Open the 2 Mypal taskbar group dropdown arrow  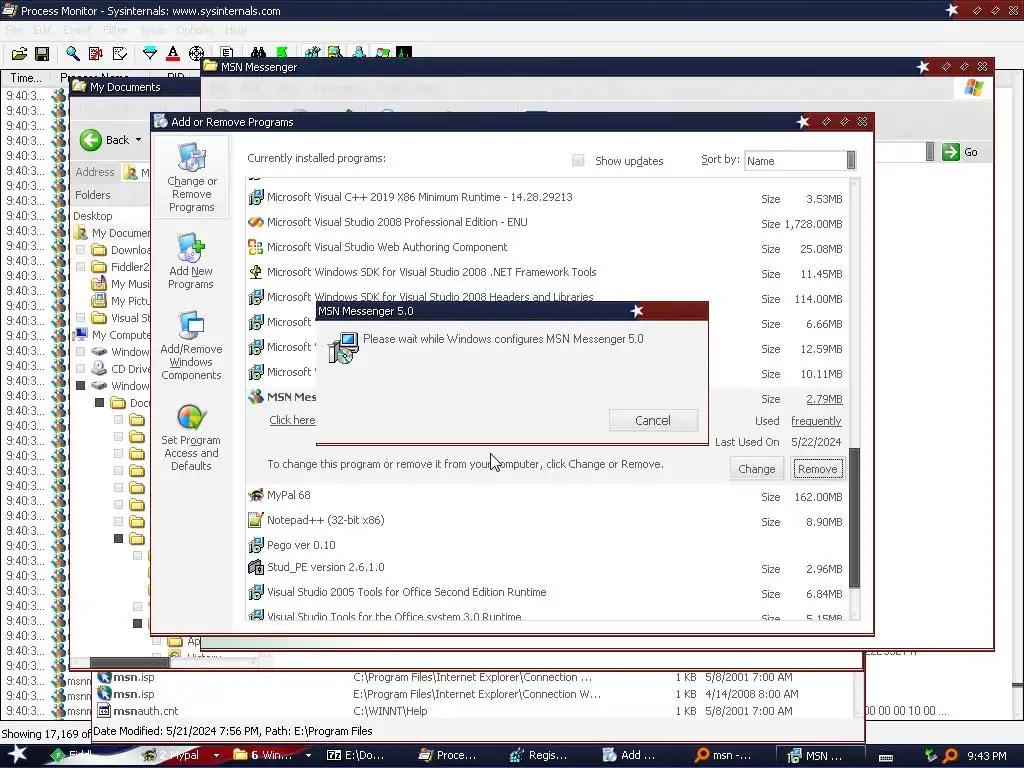tap(216, 755)
